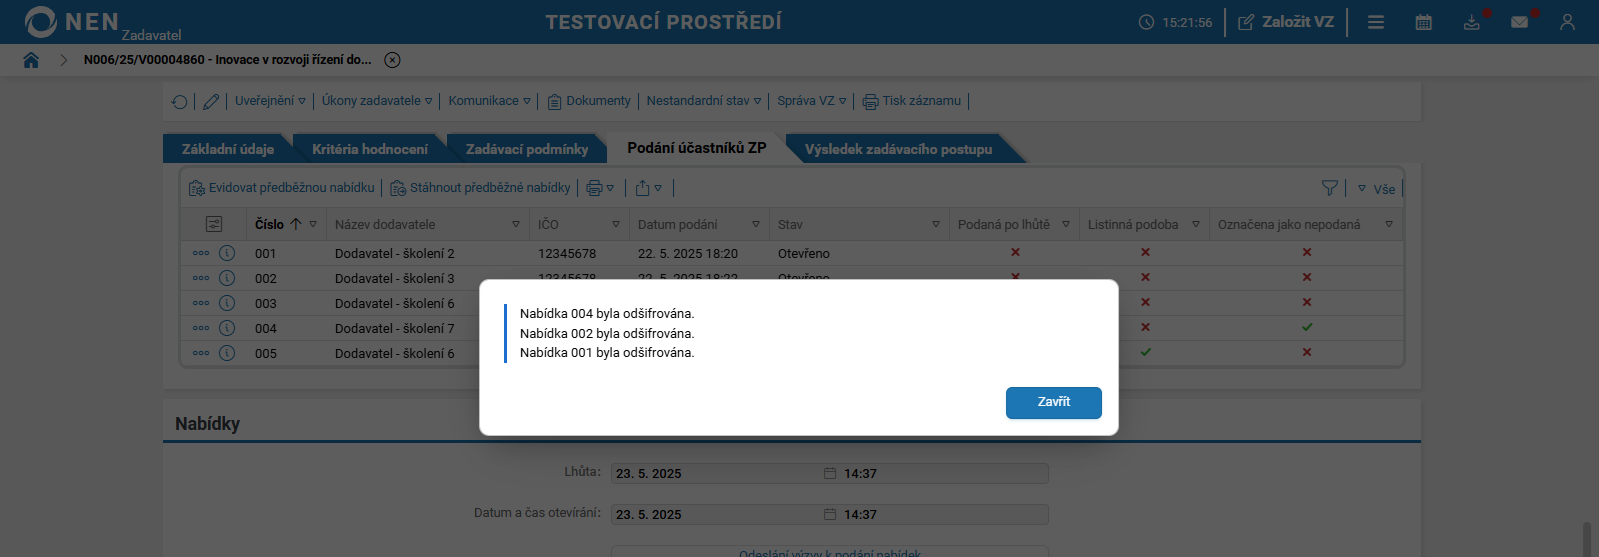Image resolution: width=1599 pixels, height=557 pixels.
Task: Click the refresh icon in record toolbar
Action: [x=180, y=101]
